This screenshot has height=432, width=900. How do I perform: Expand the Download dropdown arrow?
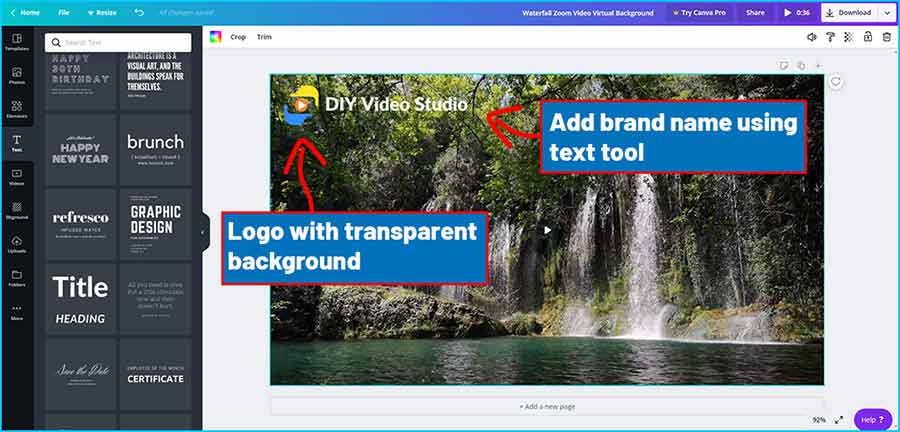887,13
